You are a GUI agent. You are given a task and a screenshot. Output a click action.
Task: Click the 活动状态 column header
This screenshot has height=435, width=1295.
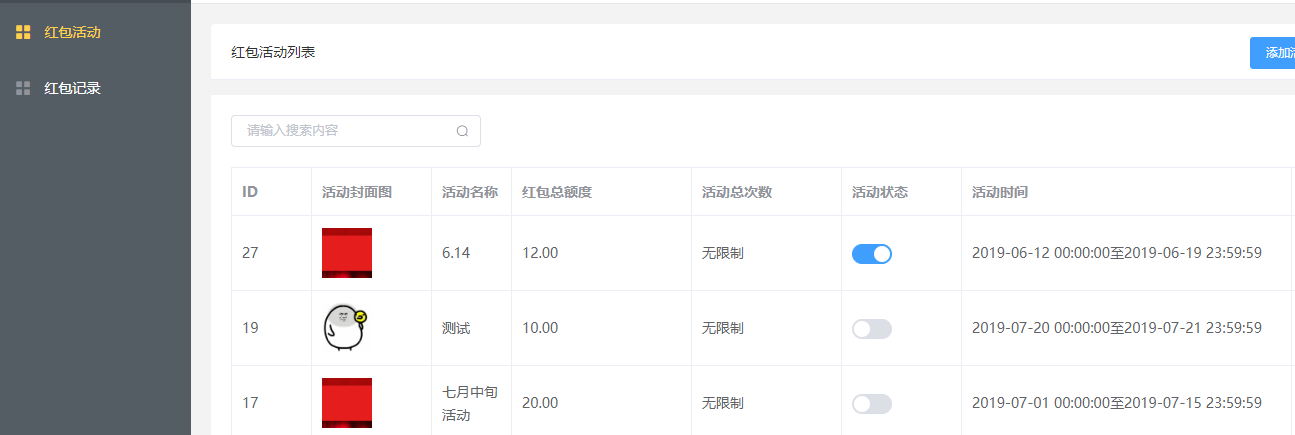point(880,192)
